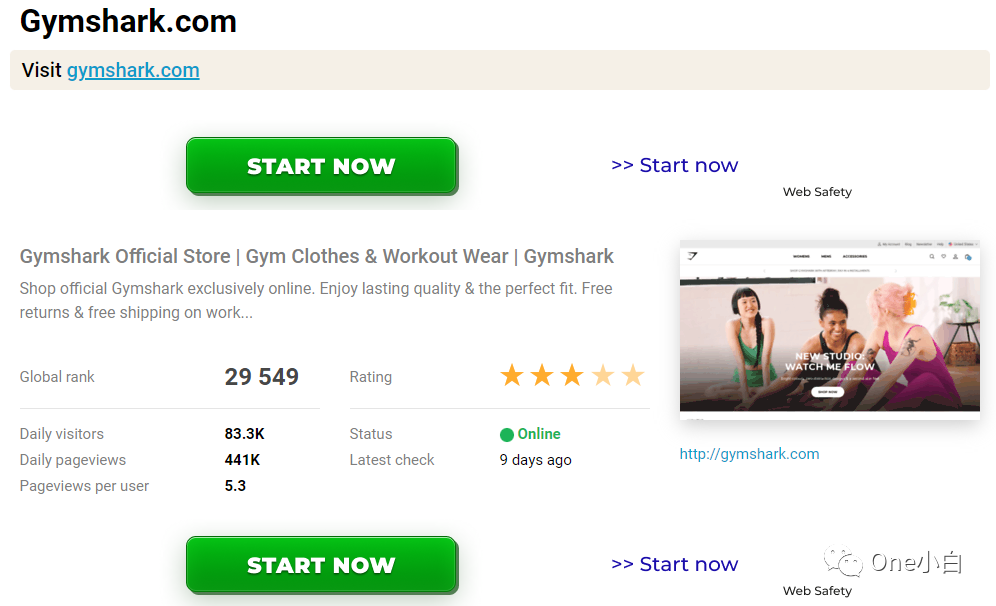Click the Gymshark Official Store title
The image size is (996, 606).
point(316,256)
